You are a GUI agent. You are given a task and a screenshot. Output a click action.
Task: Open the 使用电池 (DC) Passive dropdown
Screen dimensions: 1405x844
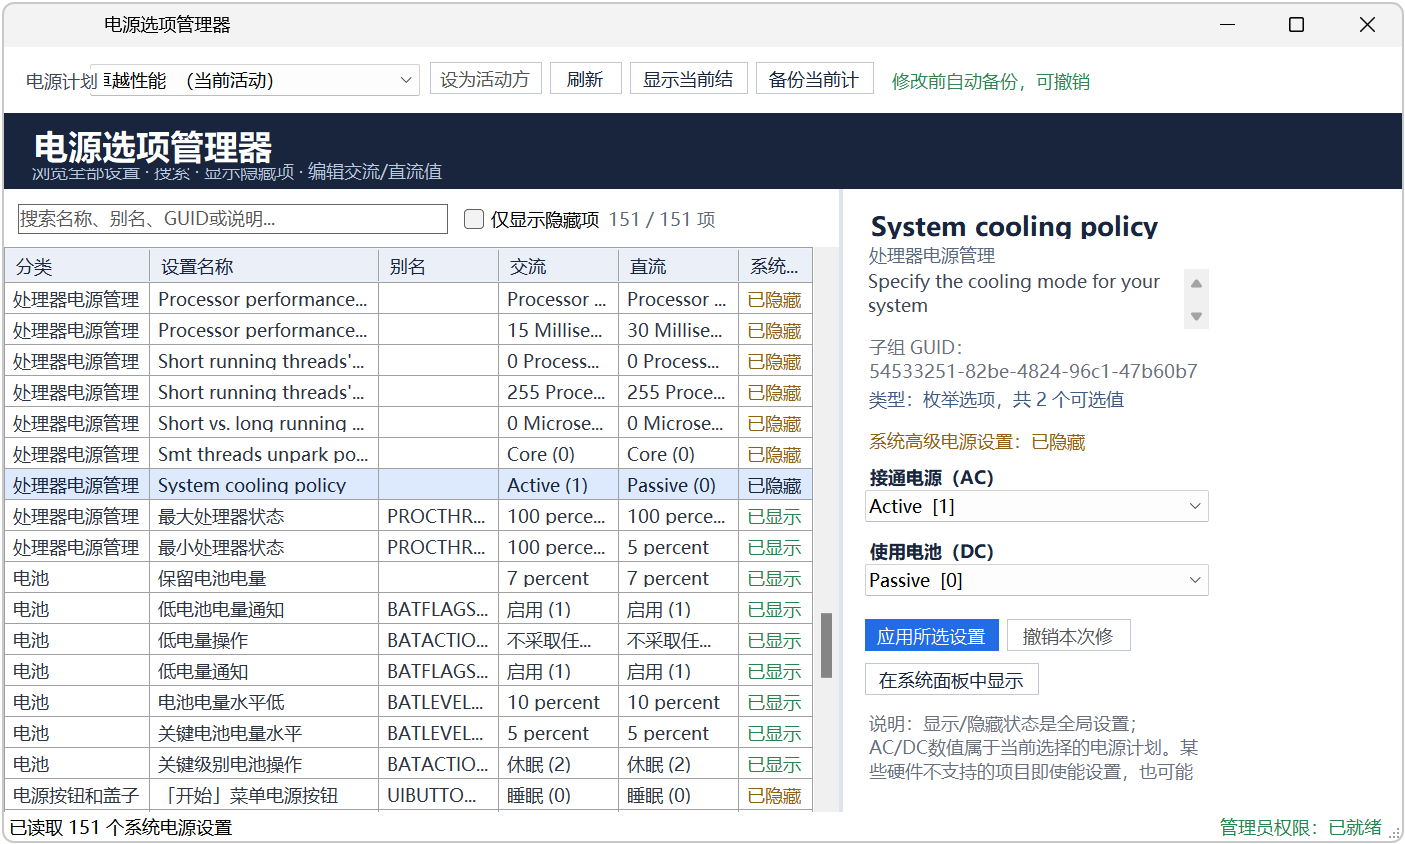[1036, 580]
